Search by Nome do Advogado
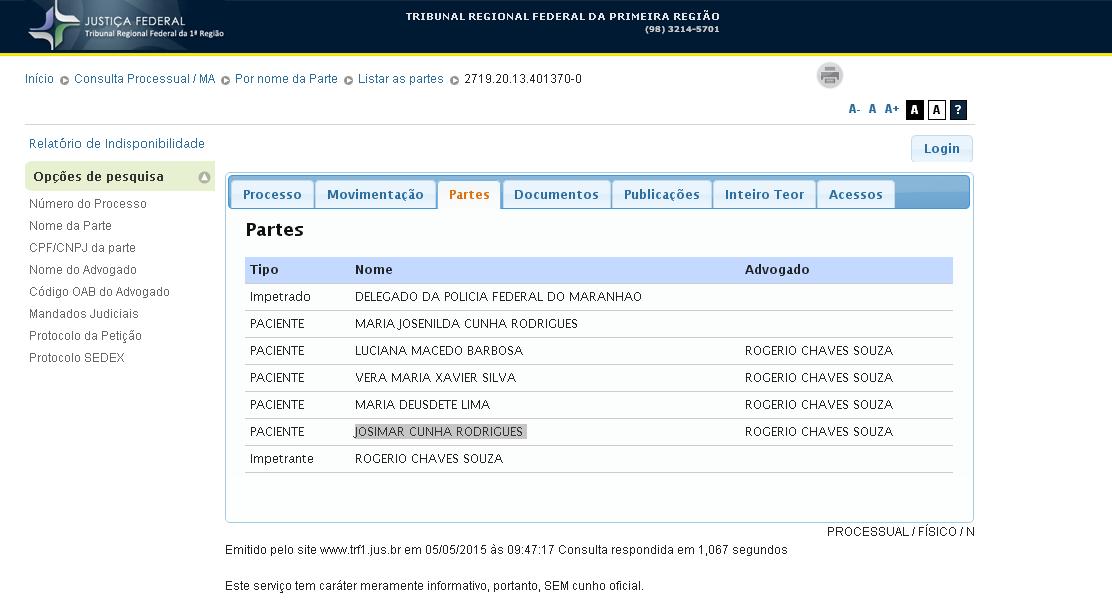1112x602 pixels. tap(83, 269)
